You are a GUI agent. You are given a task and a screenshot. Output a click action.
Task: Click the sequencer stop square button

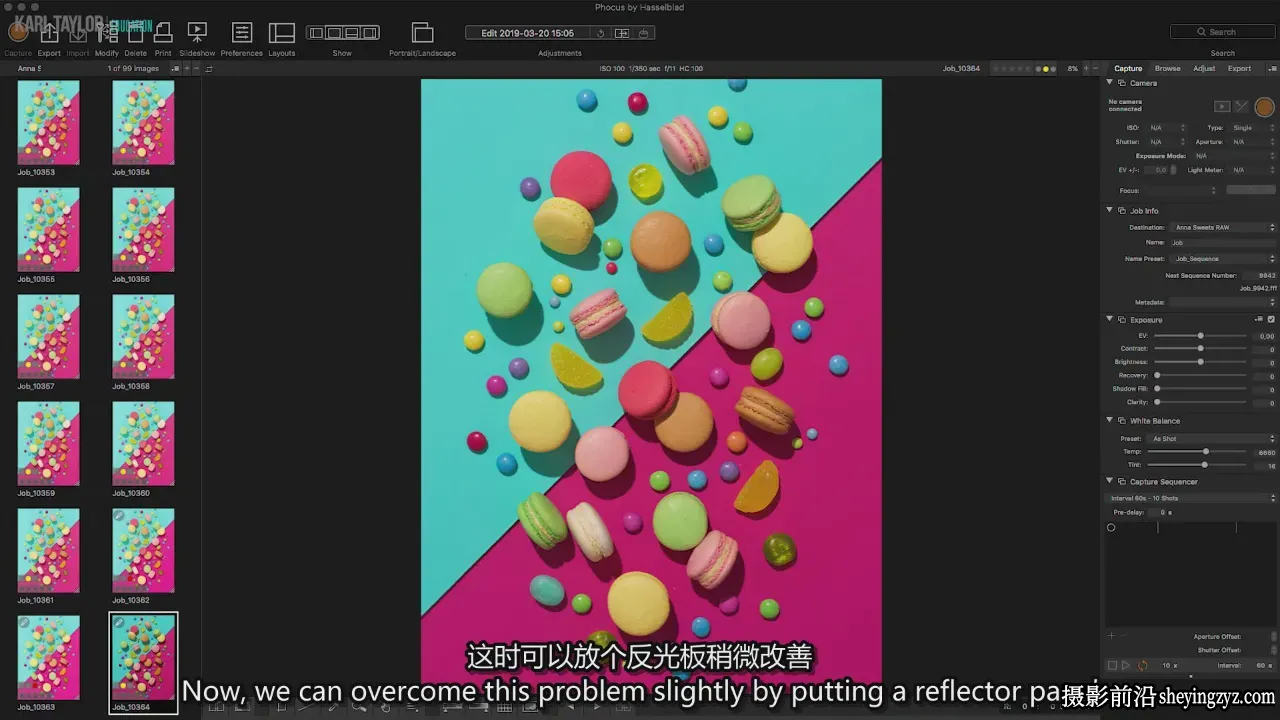coord(1111,665)
